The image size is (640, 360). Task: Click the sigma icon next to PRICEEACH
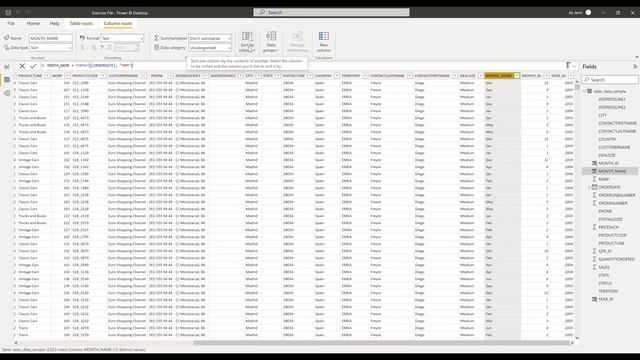point(595,227)
